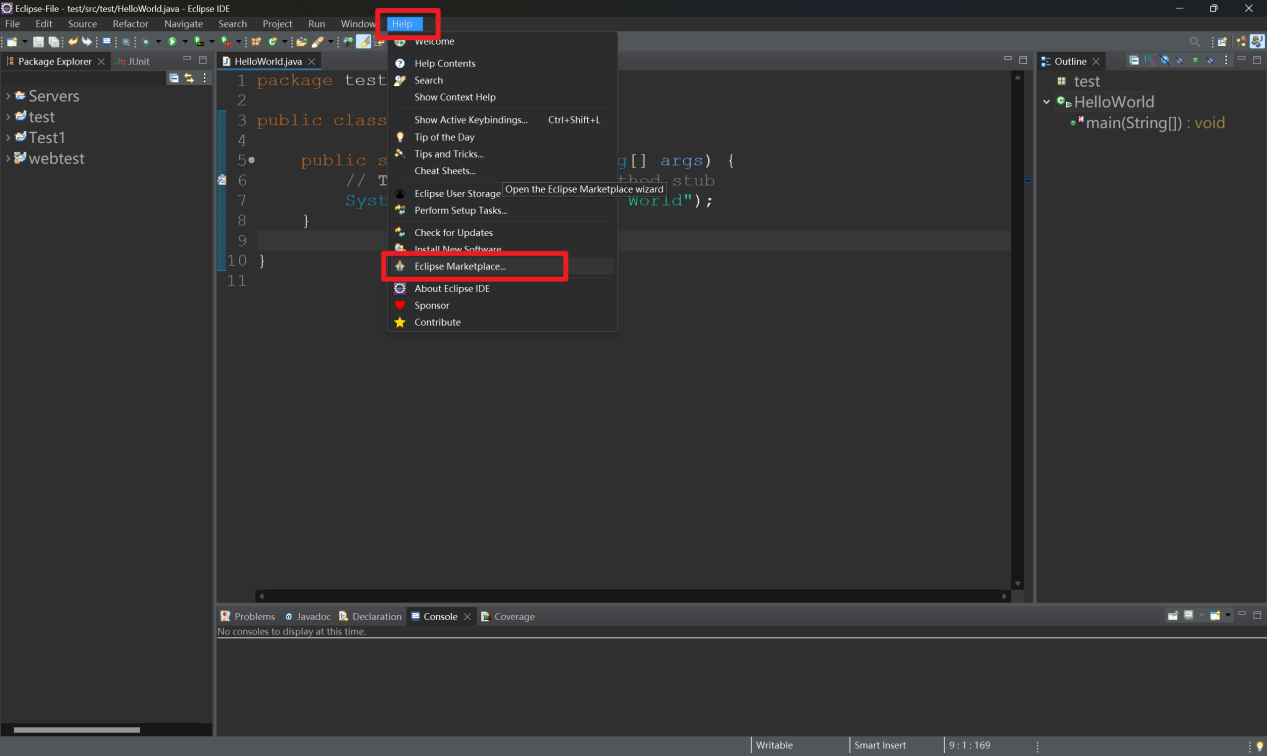Click Outline Collapse All icon
The width and height of the screenshot is (1267, 756).
click(1134, 61)
